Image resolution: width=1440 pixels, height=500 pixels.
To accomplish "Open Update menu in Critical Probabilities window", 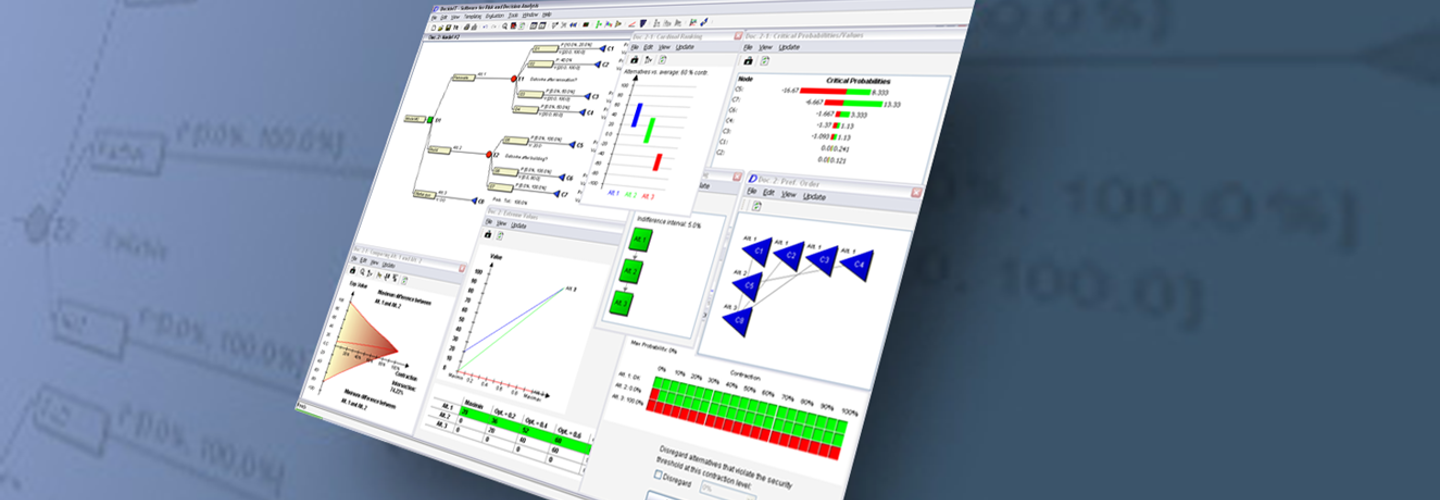I will tap(788, 47).
